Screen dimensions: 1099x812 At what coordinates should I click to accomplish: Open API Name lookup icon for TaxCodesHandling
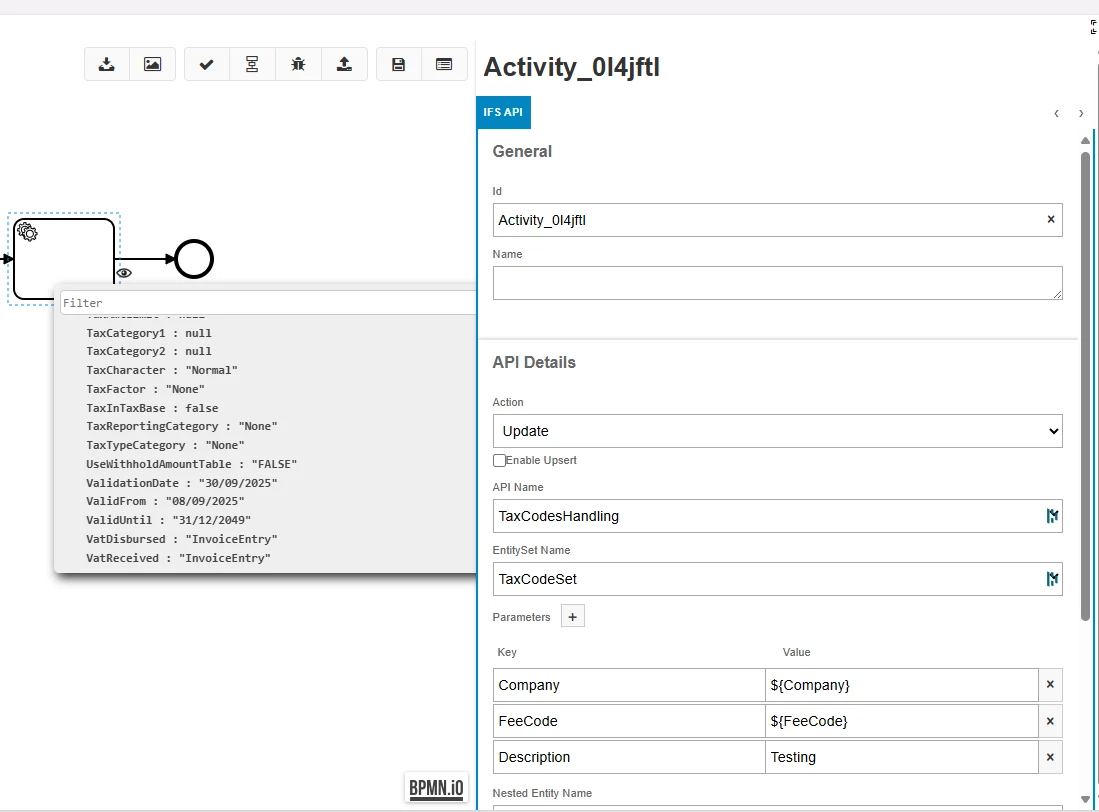point(1051,516)
